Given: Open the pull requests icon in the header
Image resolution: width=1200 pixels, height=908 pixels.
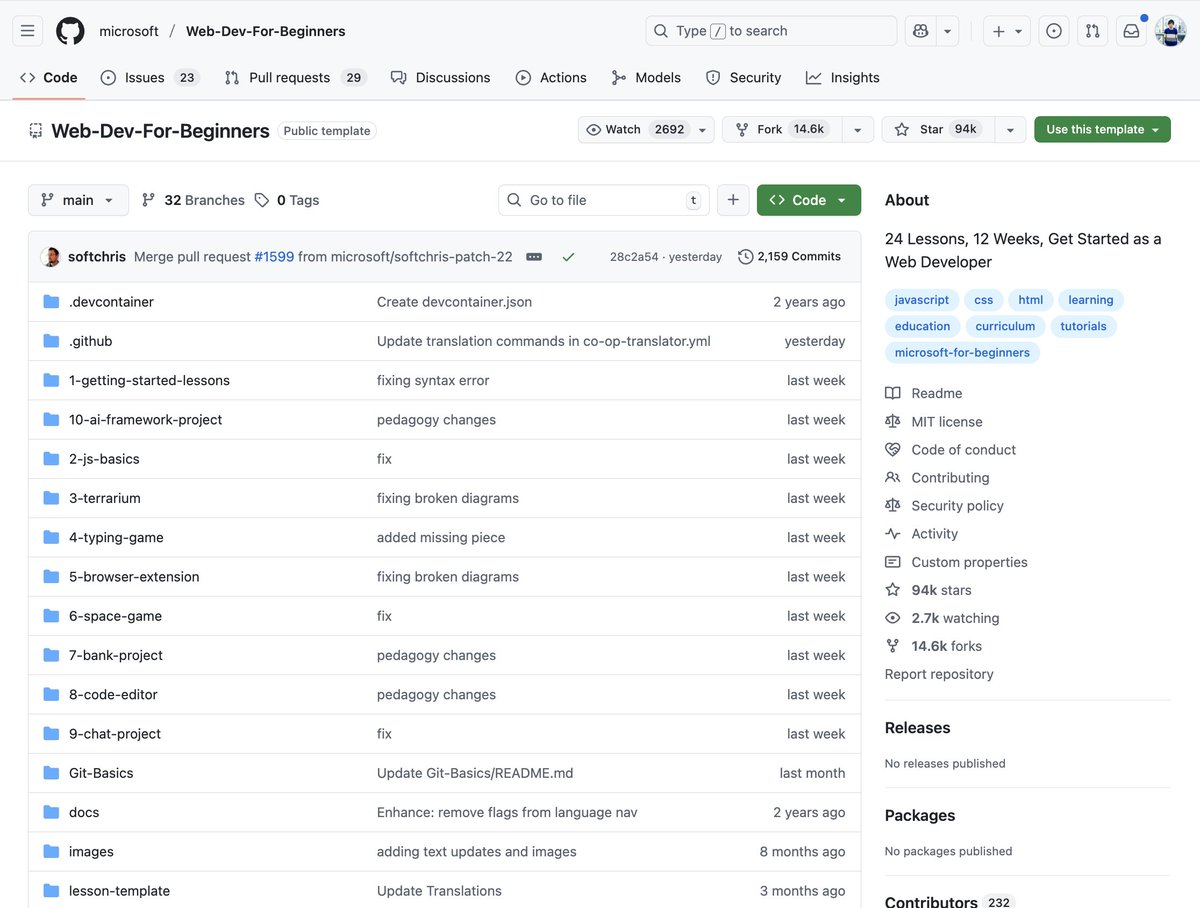Looking at the screenshot, I should click(1093, 31).
